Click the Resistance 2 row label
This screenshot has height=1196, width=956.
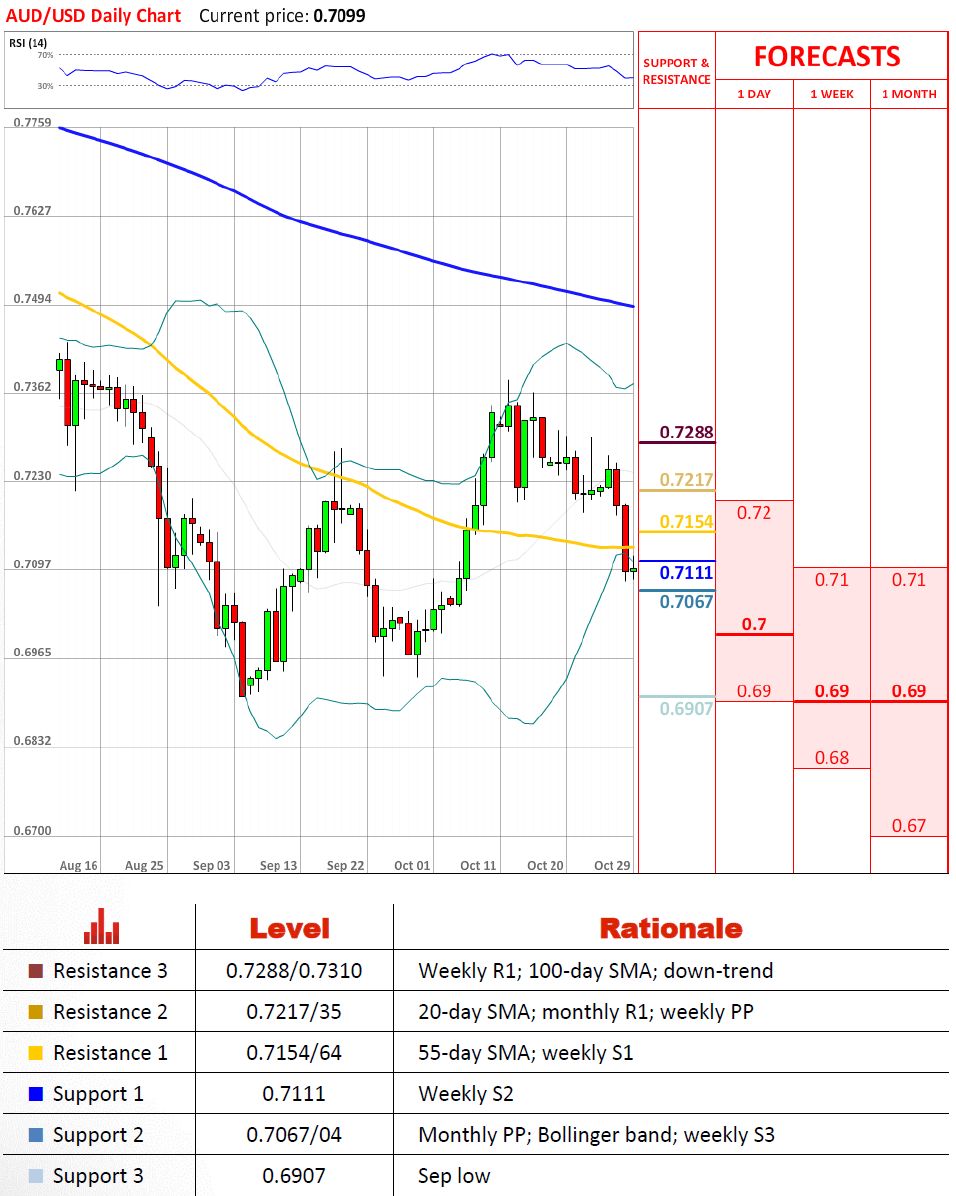[x=110, y=1012]
